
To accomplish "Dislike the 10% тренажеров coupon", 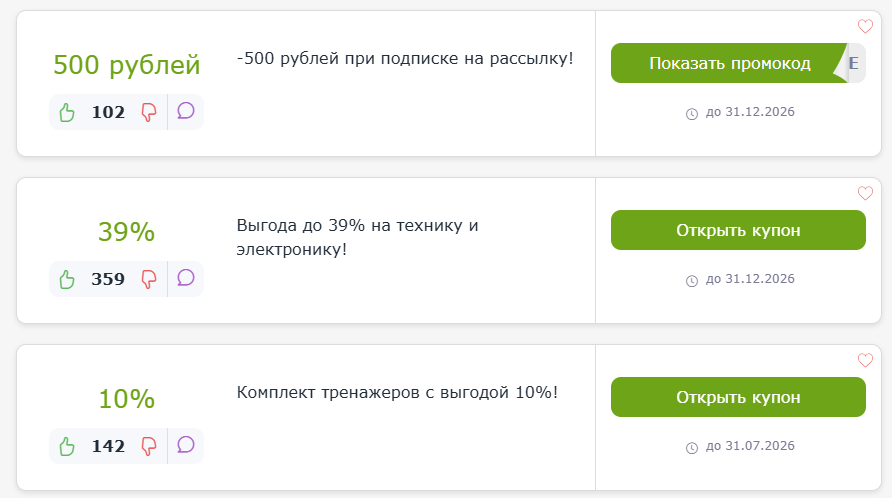I will tap(149, 446).
